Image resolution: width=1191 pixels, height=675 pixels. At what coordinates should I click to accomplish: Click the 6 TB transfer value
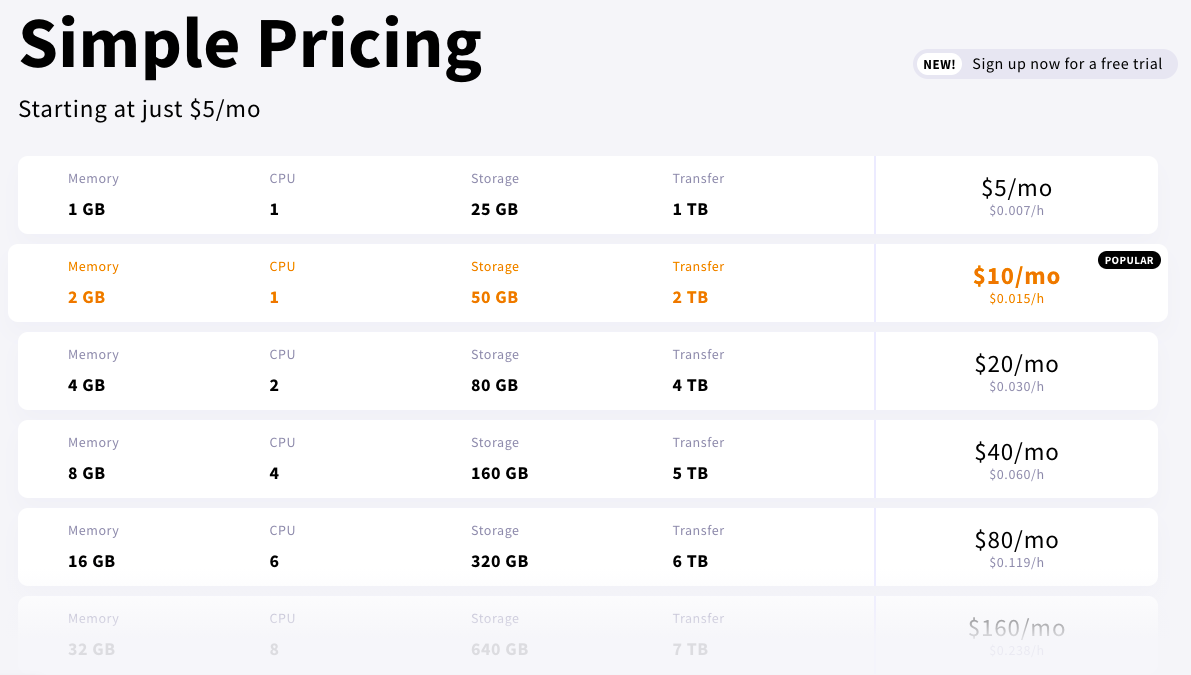690,562
